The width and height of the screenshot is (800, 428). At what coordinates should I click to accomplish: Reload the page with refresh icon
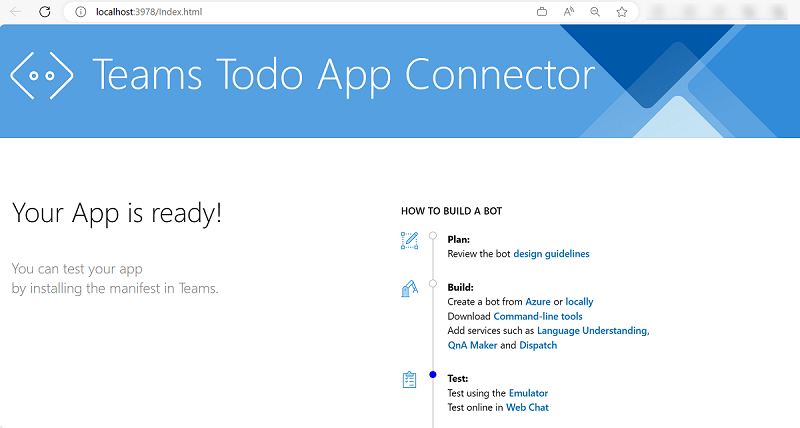tap(45, 12)
